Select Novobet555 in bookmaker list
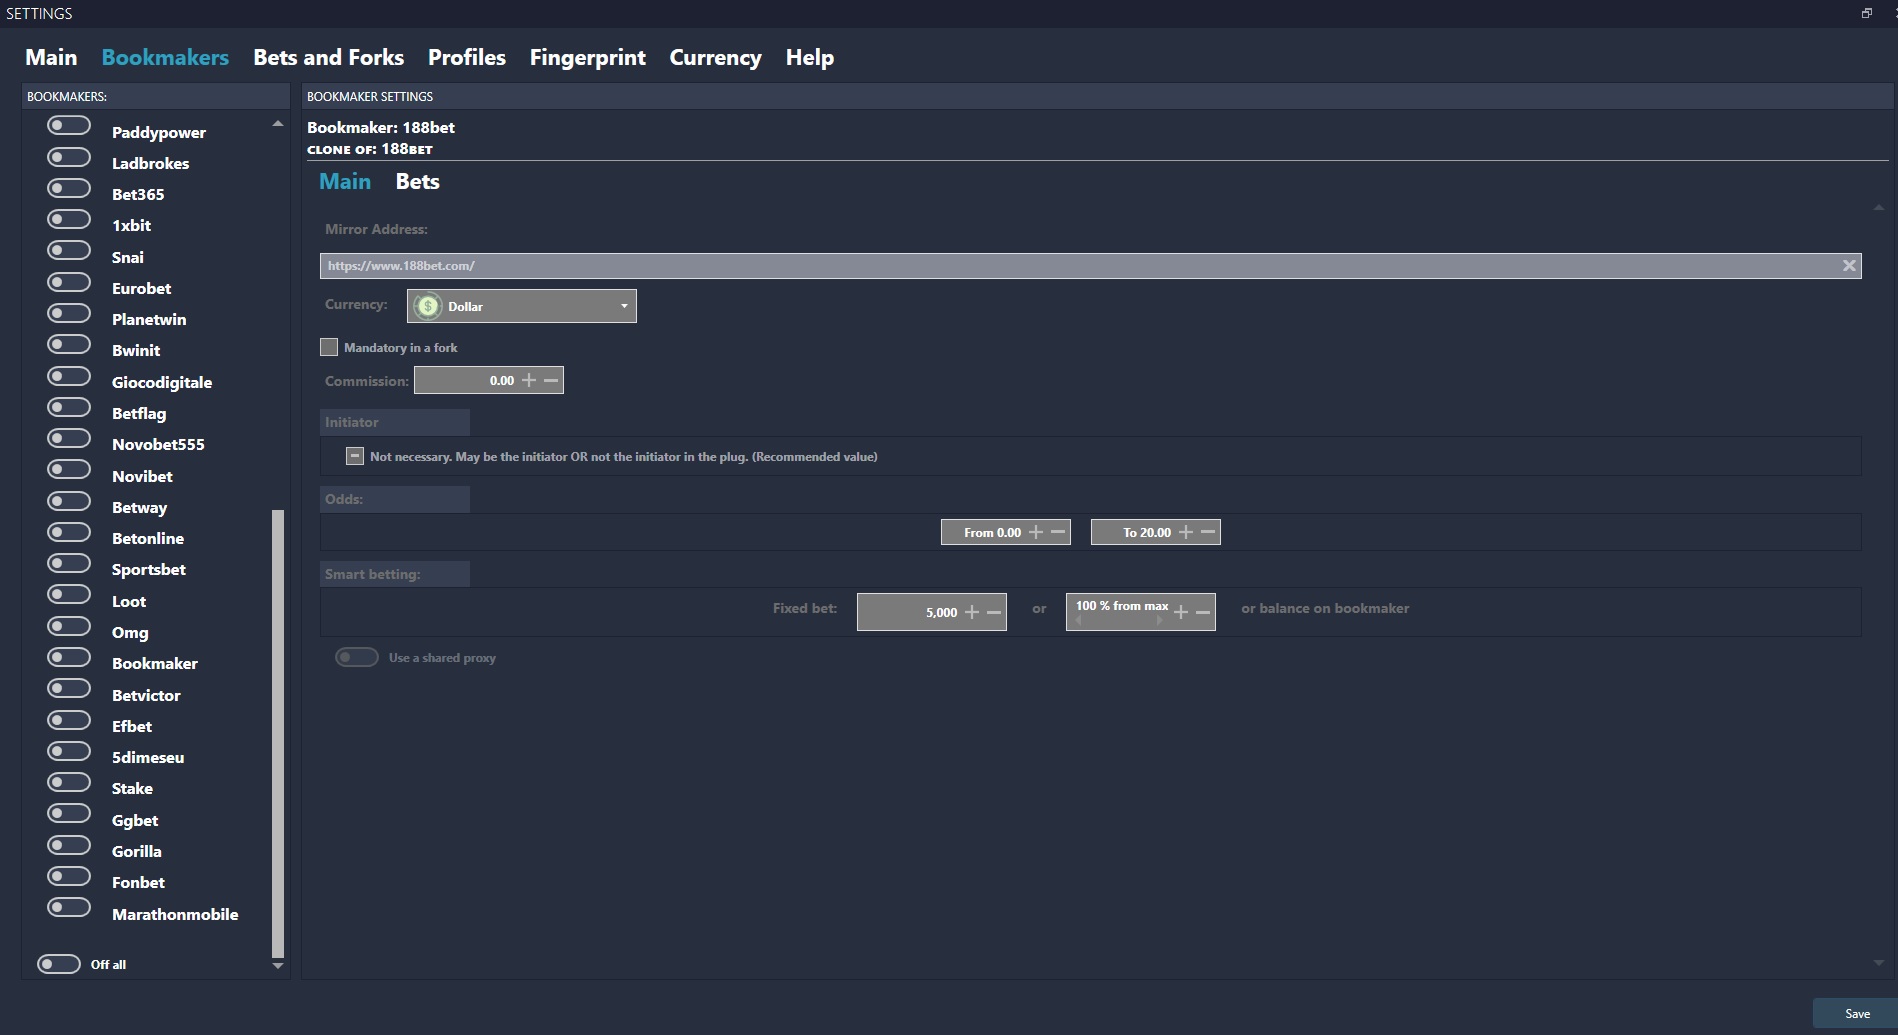The width and height of the screenshot is (1898, 1035). tap(158, 444)
